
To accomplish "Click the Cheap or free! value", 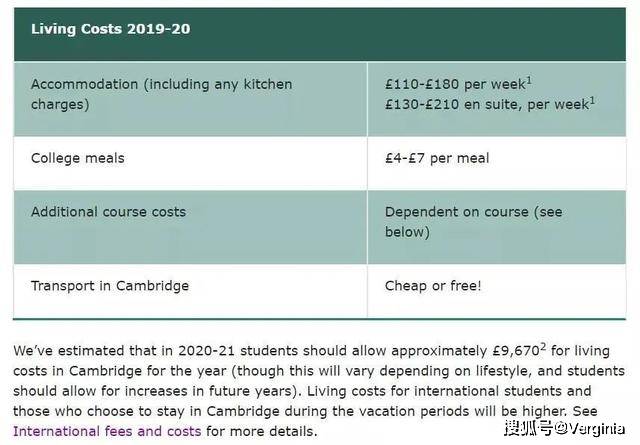I will [433, 286].
